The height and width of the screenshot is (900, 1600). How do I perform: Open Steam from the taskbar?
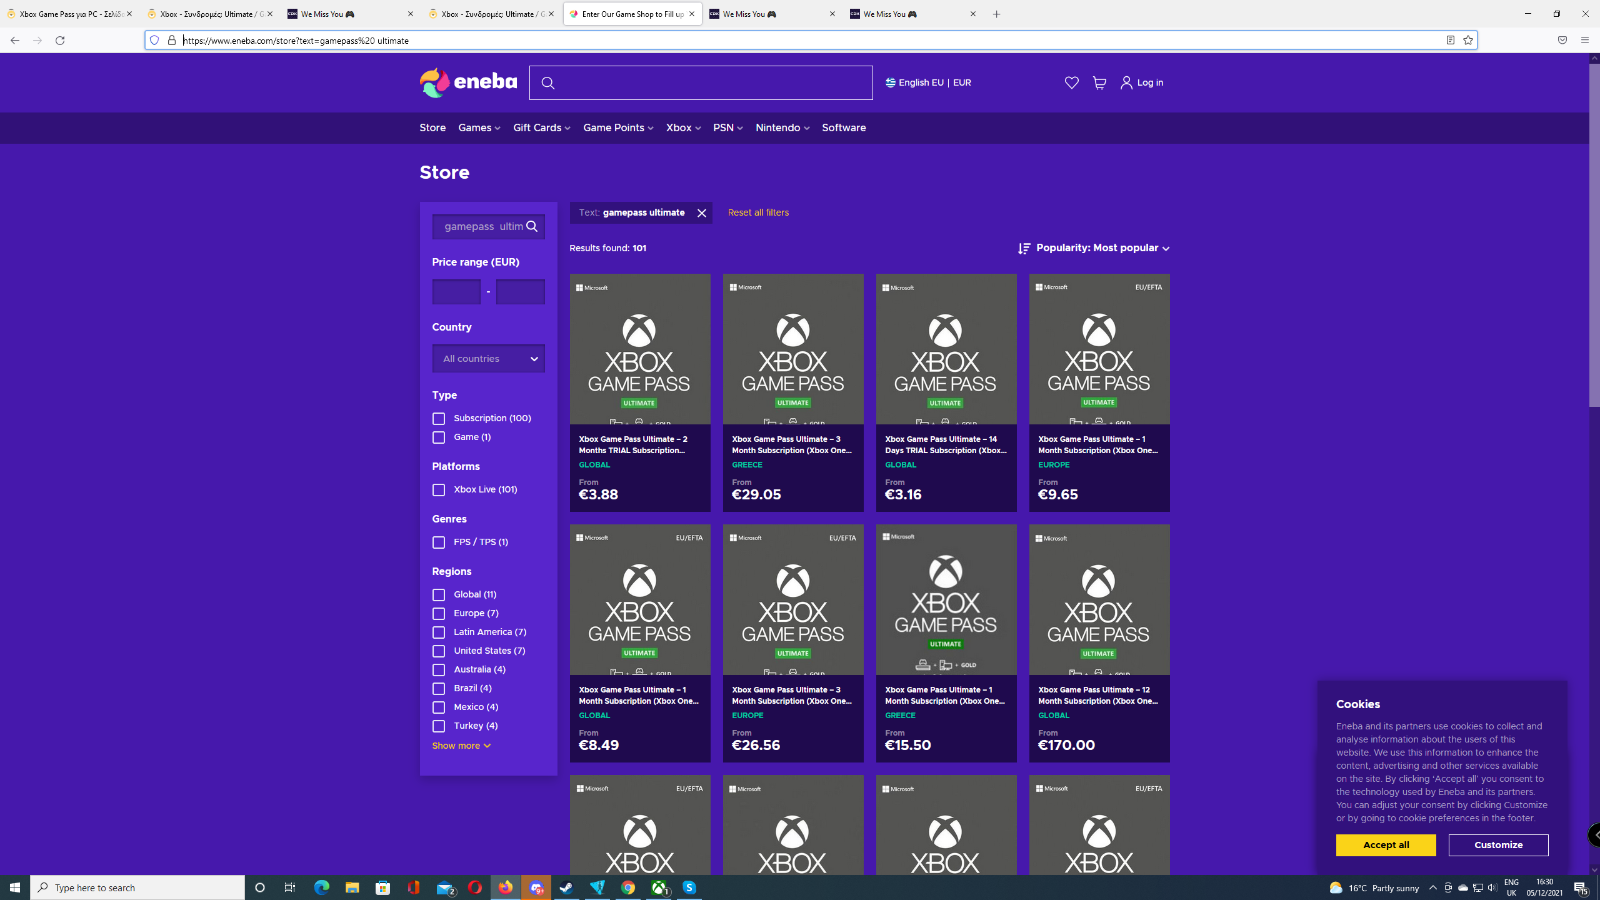click(566, 887)
